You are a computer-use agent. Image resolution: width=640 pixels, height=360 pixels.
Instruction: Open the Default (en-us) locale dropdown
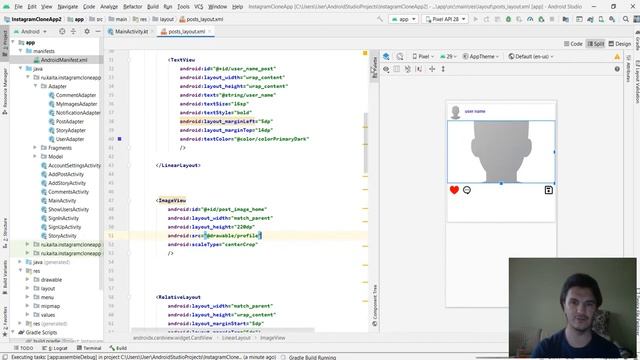[531, 56]
